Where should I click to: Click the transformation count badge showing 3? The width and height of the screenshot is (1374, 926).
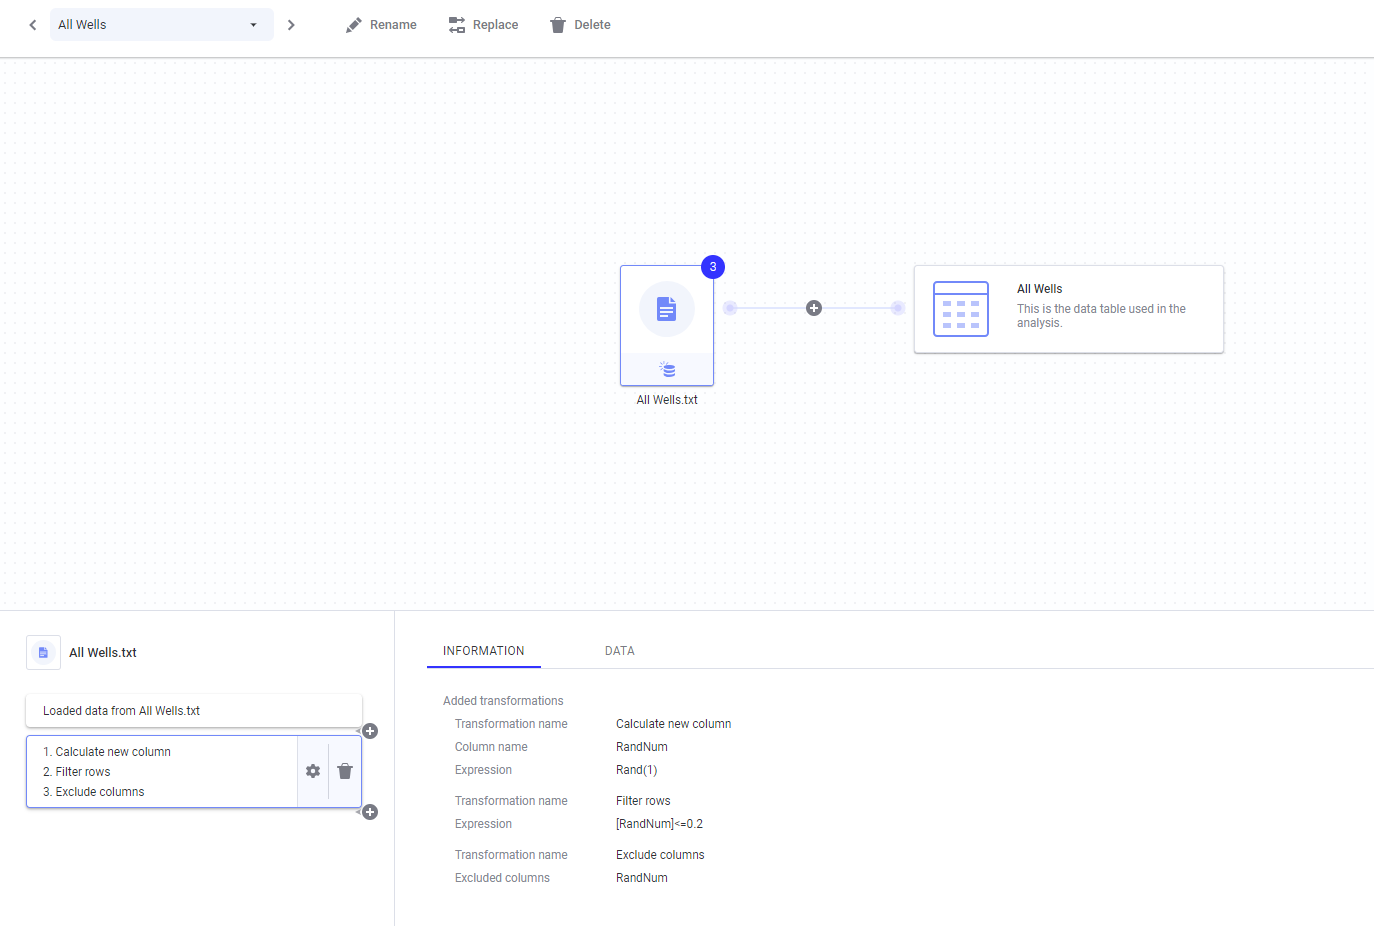tap(713, 267)
